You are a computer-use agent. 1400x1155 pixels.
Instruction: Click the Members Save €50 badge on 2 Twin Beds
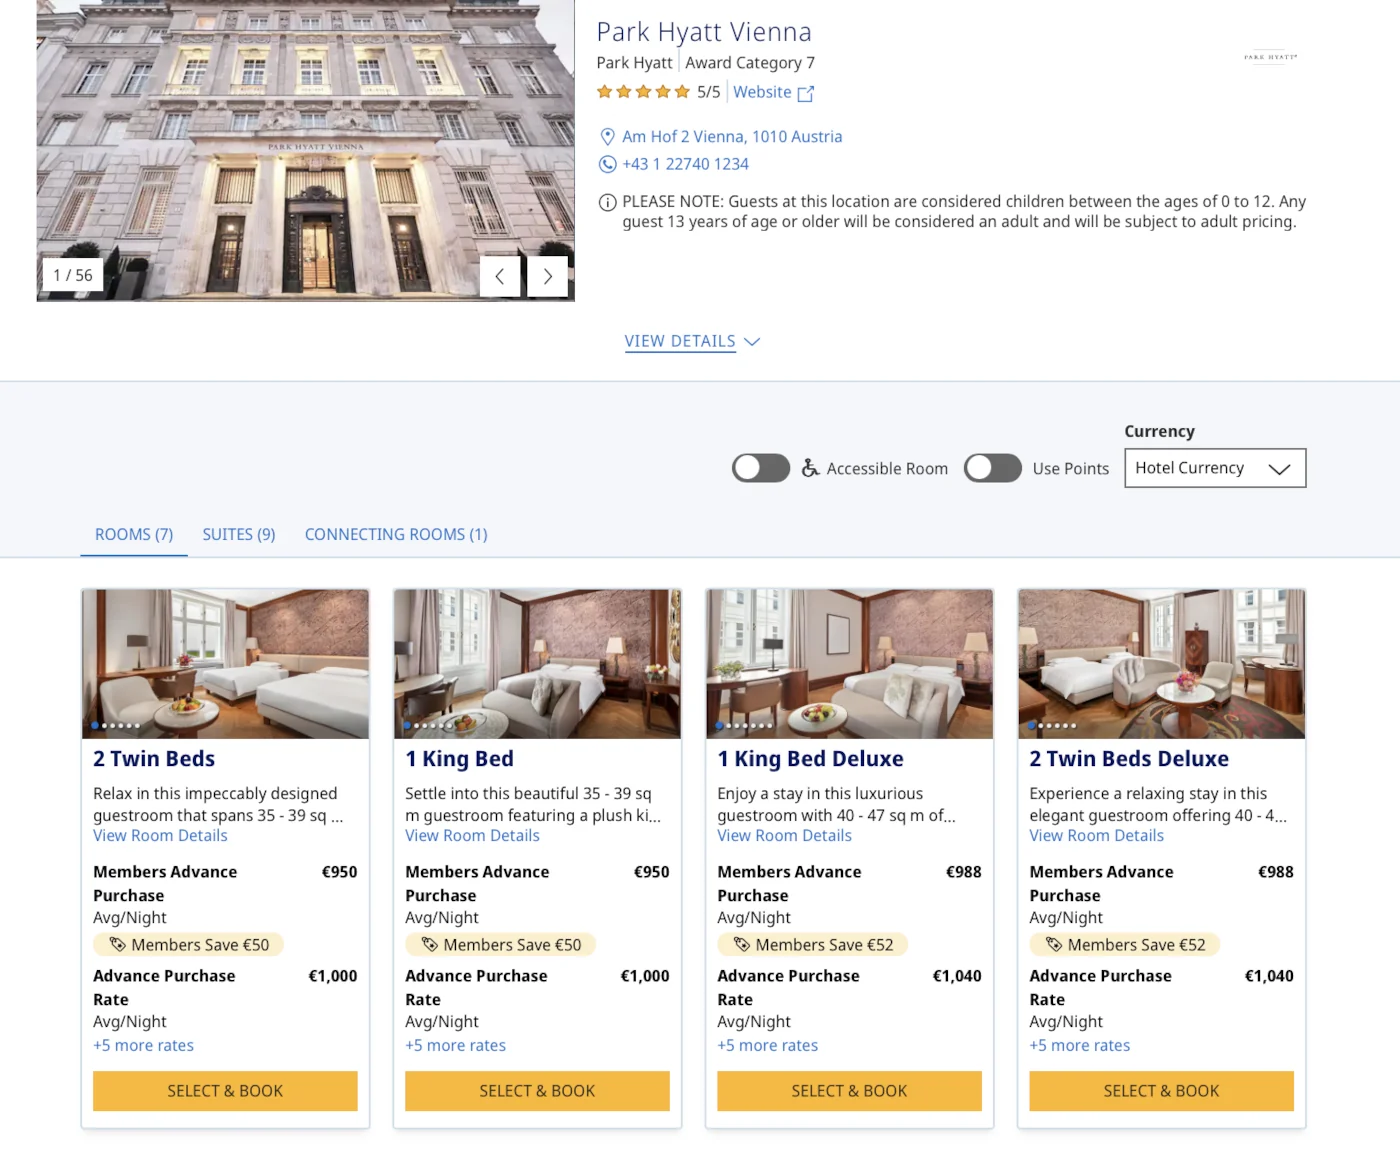[x=188, y=945]
